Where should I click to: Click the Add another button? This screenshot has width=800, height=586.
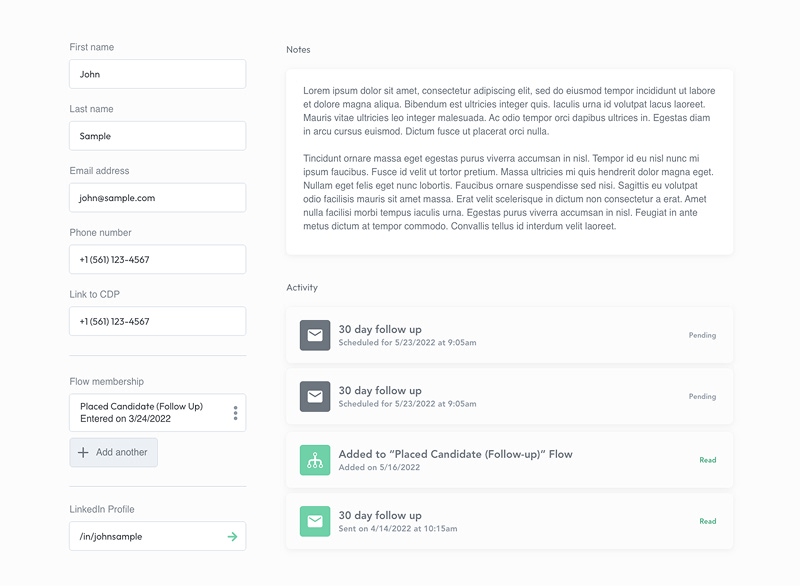113,452
